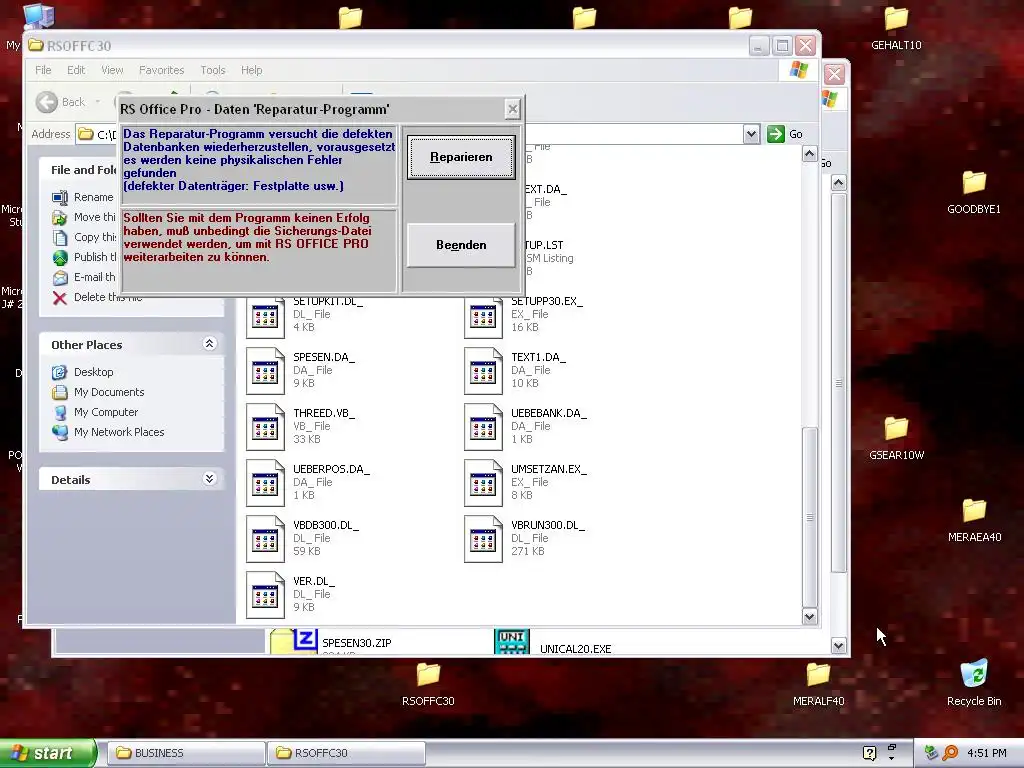This screenshot has width=1024, height=768.
Task: Select the VBRUN300.DL_ file icon
Action: pyautogui.click(x=483, y=539)
